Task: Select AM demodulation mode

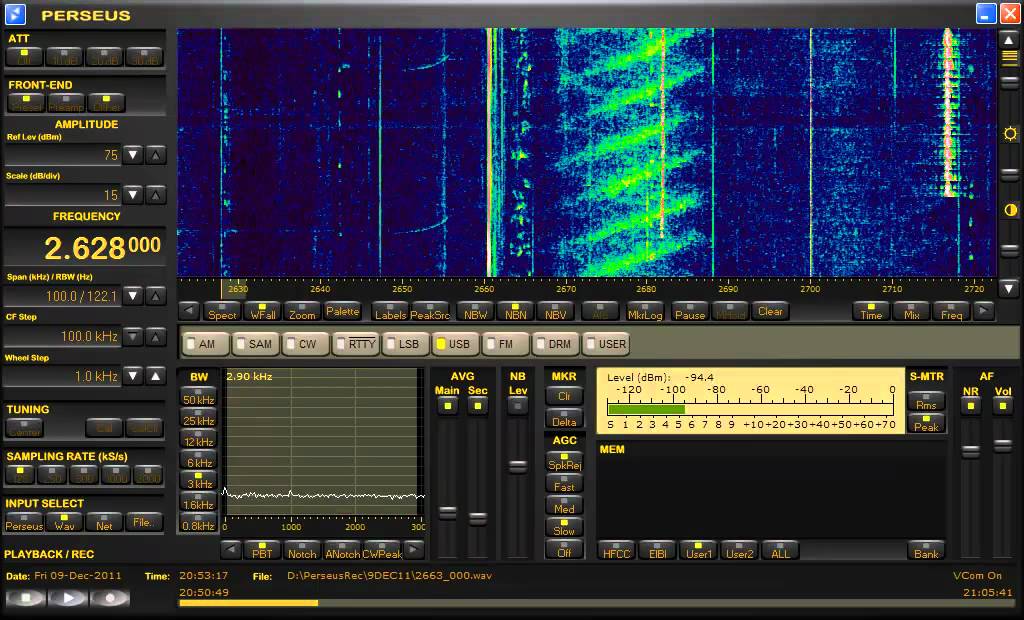Action: (x=206, y=344)
